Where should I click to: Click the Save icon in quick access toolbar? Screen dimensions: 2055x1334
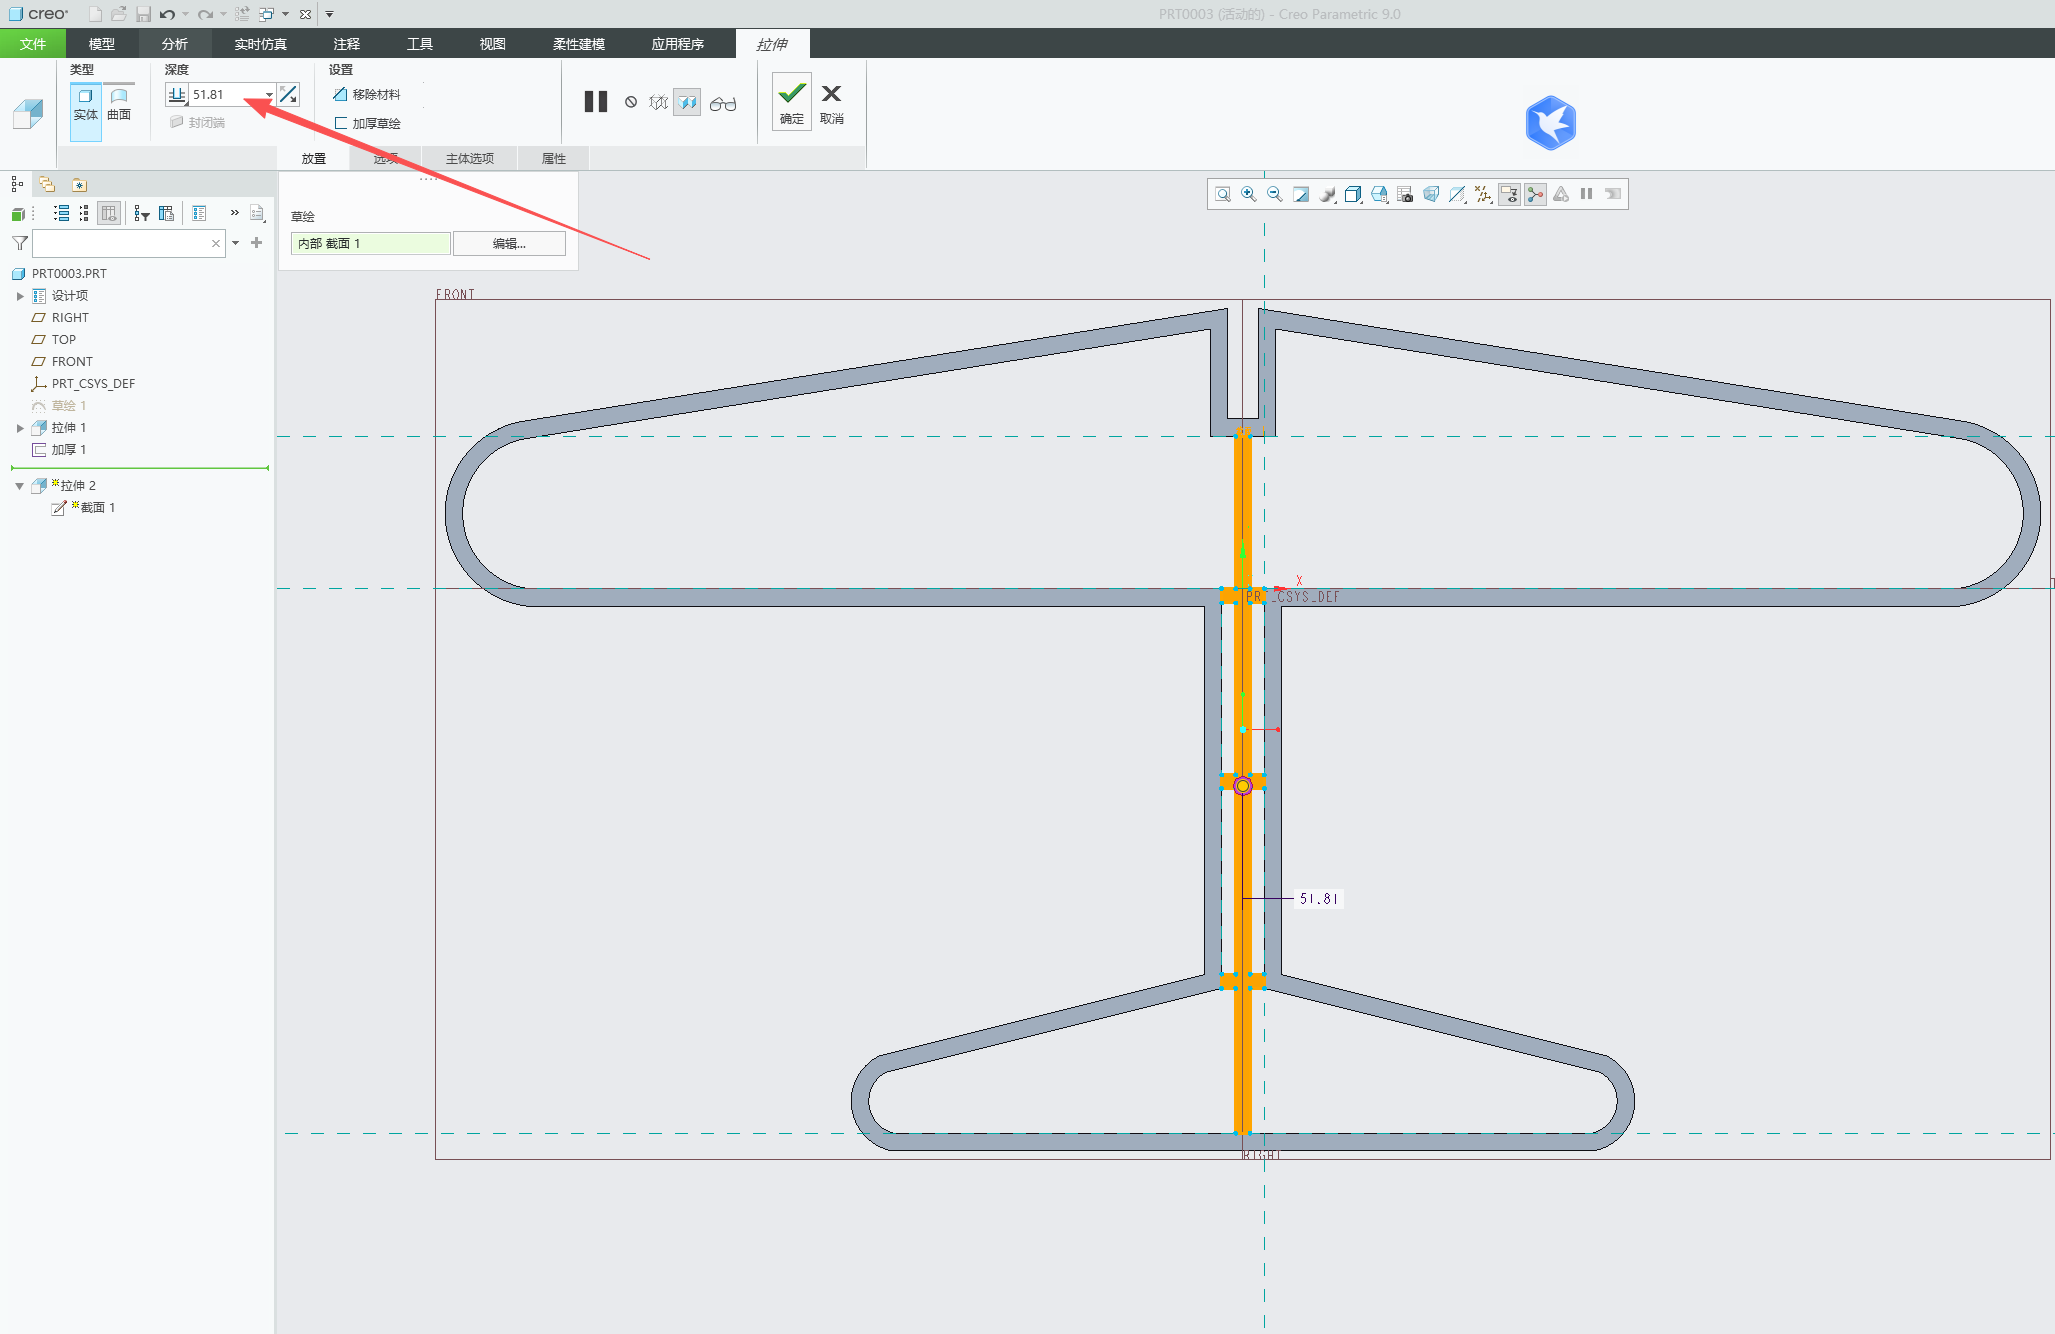pos(143,14)
